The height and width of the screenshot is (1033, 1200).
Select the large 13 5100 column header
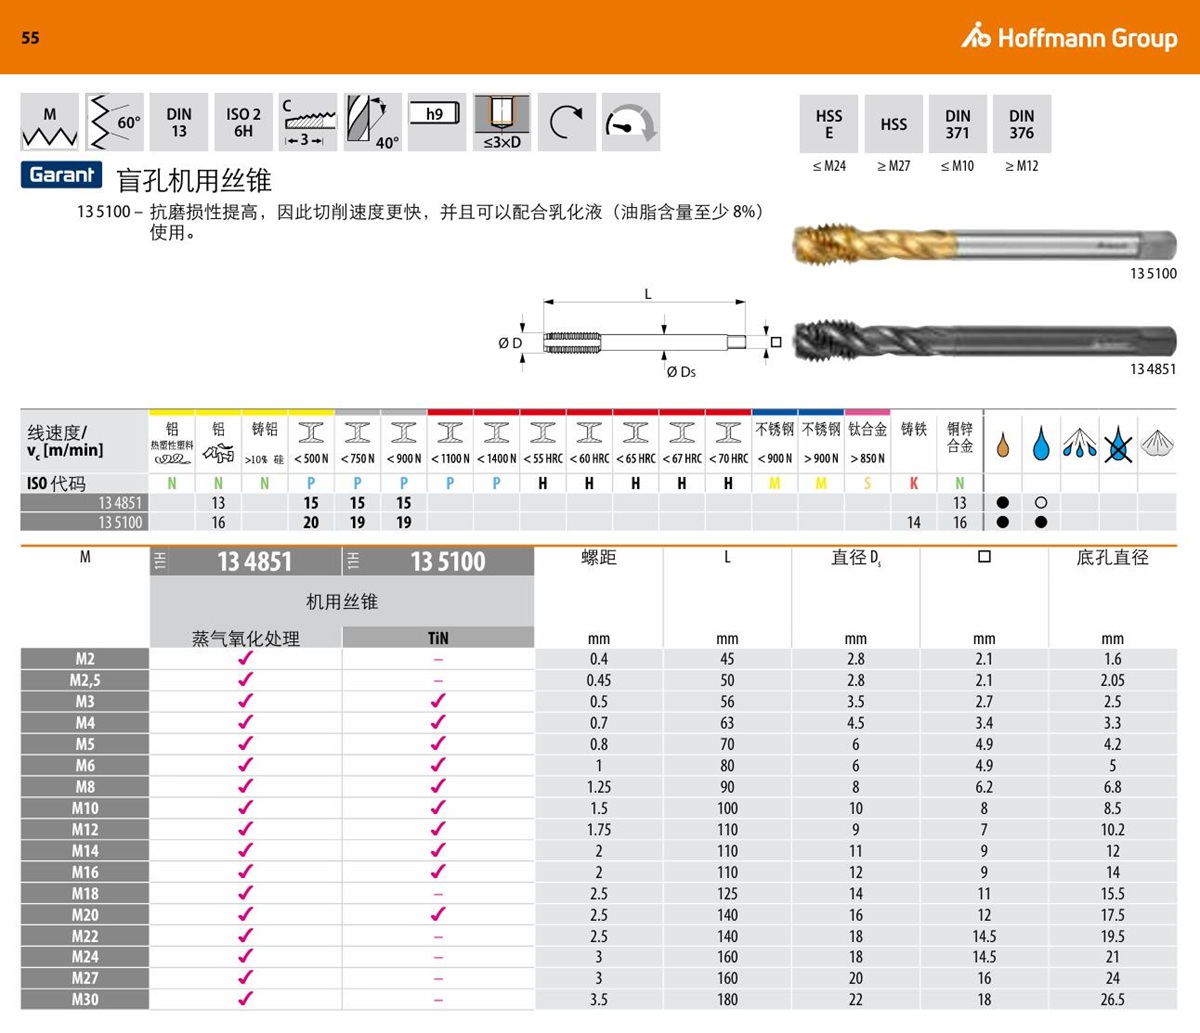pos(448,562)
